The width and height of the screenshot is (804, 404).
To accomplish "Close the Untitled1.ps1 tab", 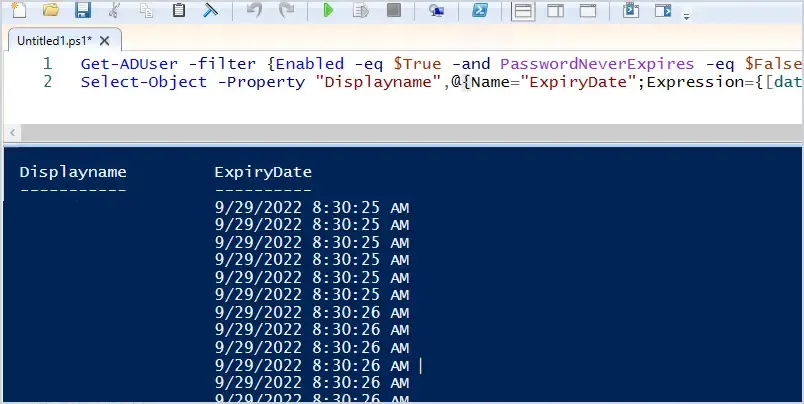I will coord(107,41).
